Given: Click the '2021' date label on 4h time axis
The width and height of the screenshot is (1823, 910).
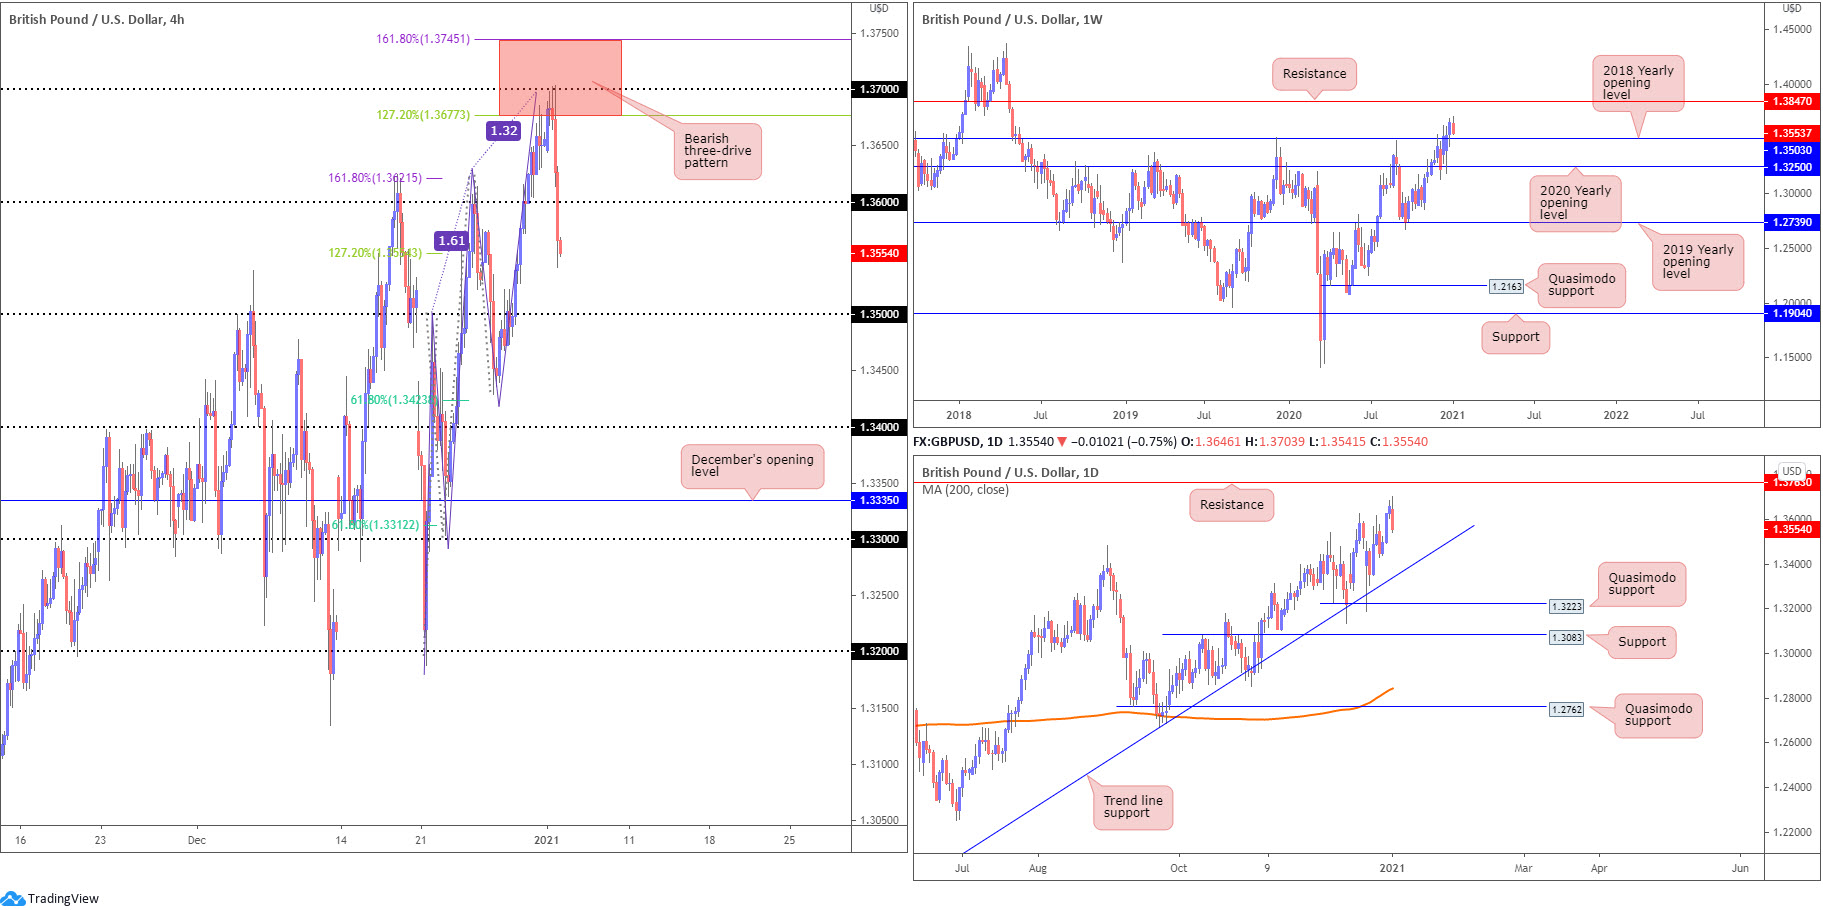Looking at the screenshot, I should coord(546,840).
